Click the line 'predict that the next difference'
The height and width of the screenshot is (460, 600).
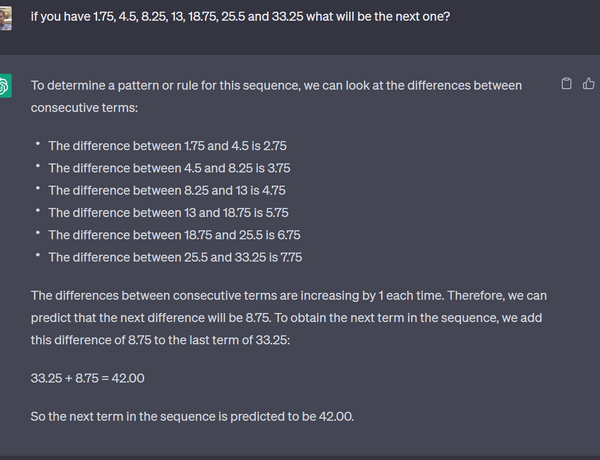286,318
